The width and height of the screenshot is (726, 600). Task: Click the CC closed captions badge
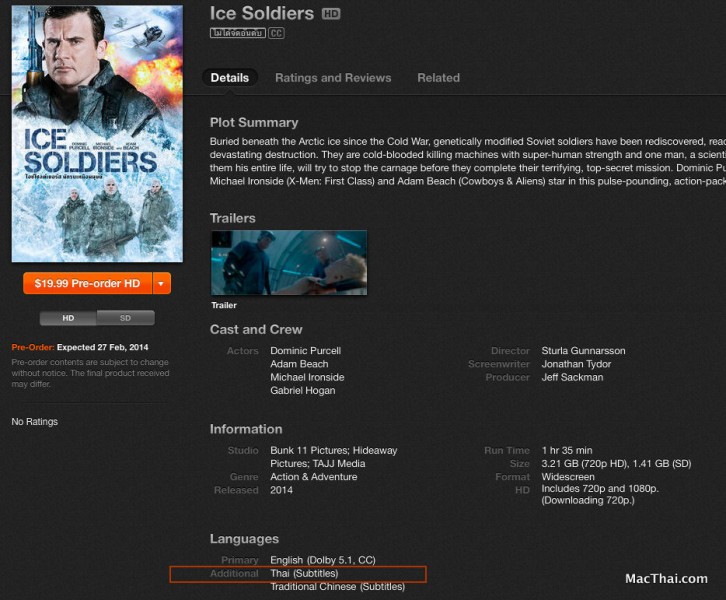(x=276, y=33)
